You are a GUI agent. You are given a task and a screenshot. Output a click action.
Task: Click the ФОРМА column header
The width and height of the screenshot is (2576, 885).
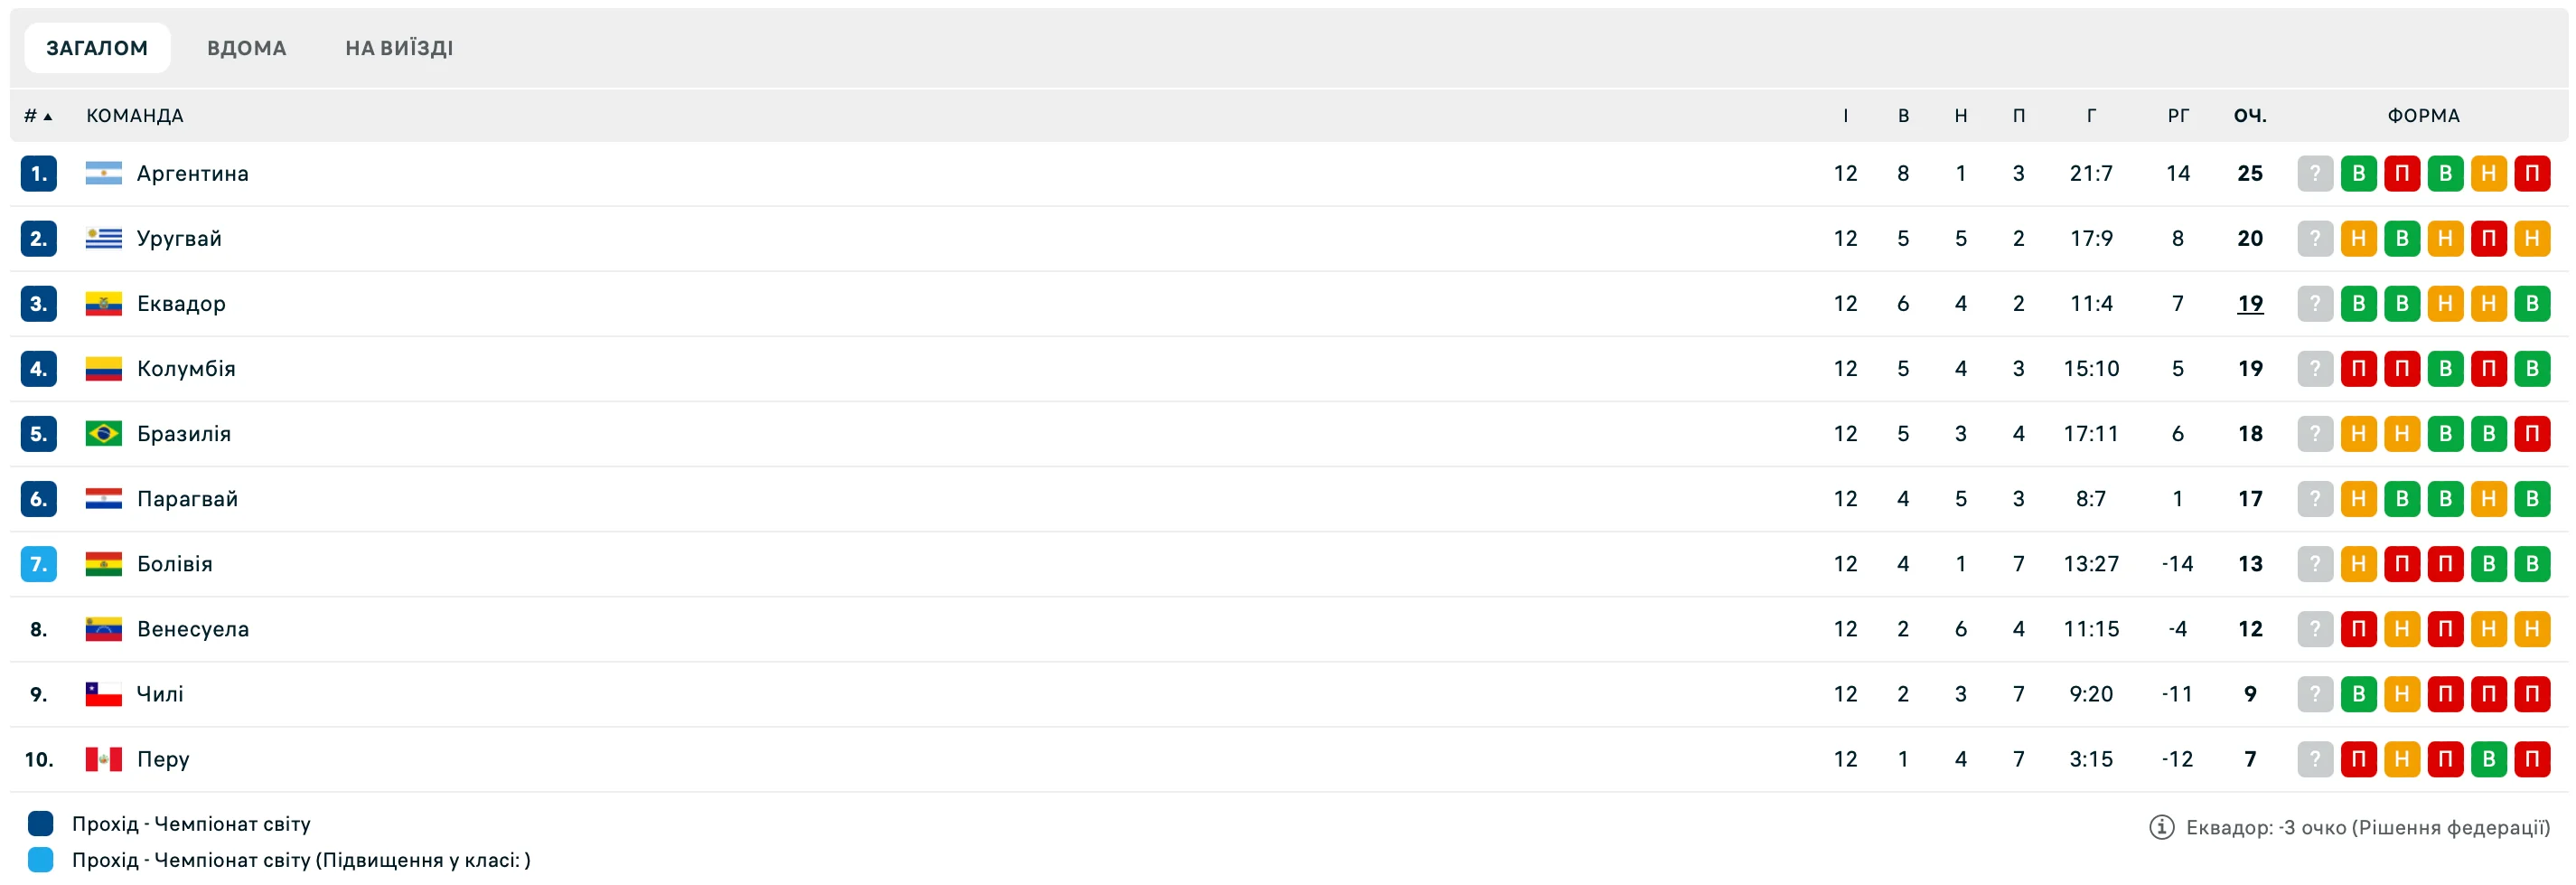2423,116
